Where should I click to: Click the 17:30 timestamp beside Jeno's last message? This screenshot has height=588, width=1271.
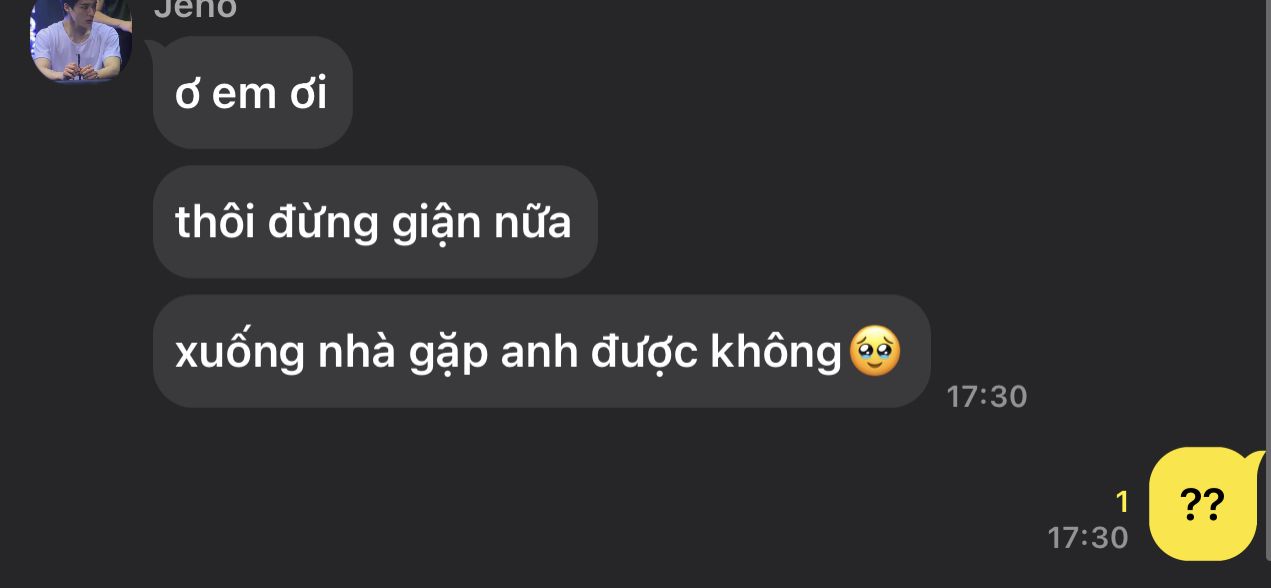(987, 396)
